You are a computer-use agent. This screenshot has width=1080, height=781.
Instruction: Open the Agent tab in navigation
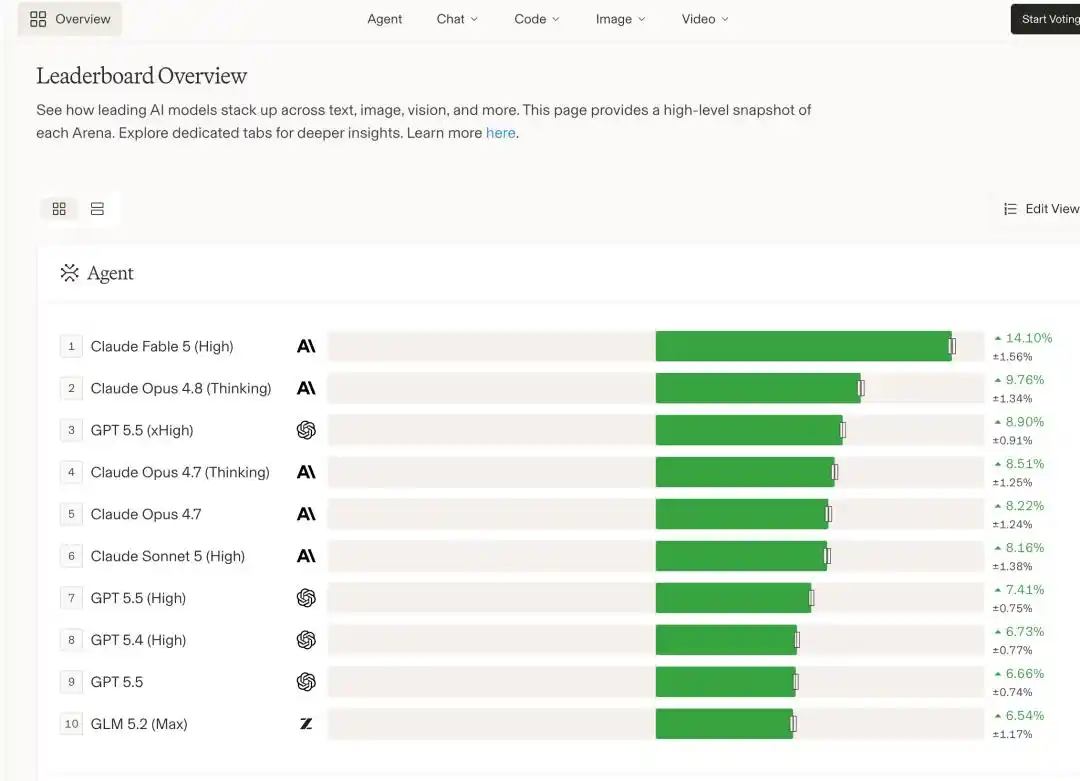click(384, 19)
